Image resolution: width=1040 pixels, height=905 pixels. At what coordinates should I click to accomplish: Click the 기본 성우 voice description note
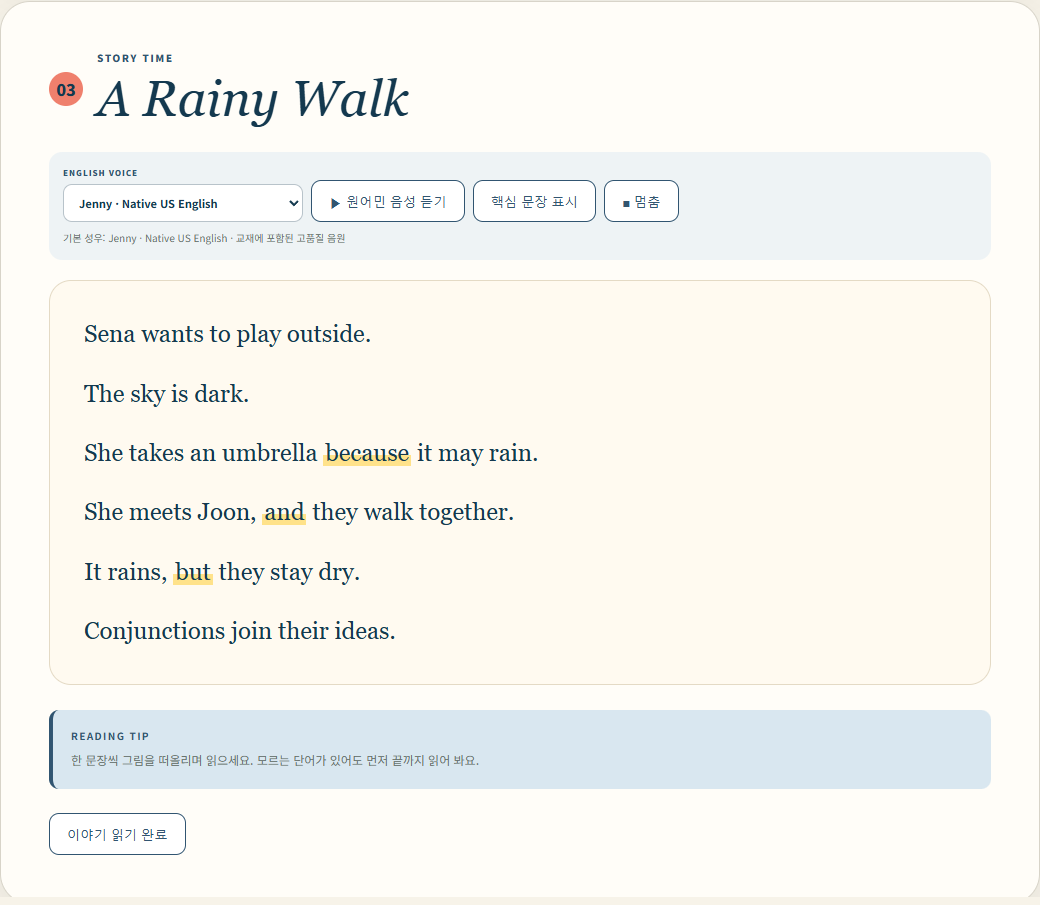(204, 238)
